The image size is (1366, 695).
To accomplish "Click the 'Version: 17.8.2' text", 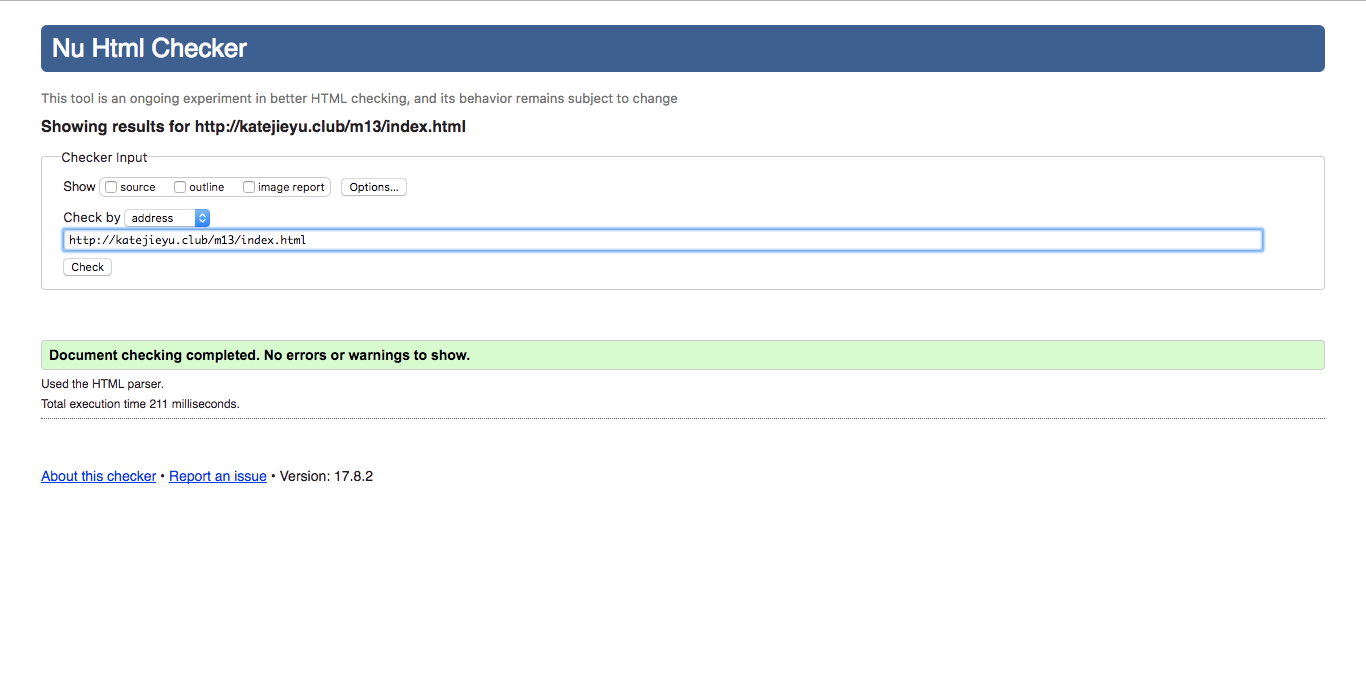I will [326, 476].
